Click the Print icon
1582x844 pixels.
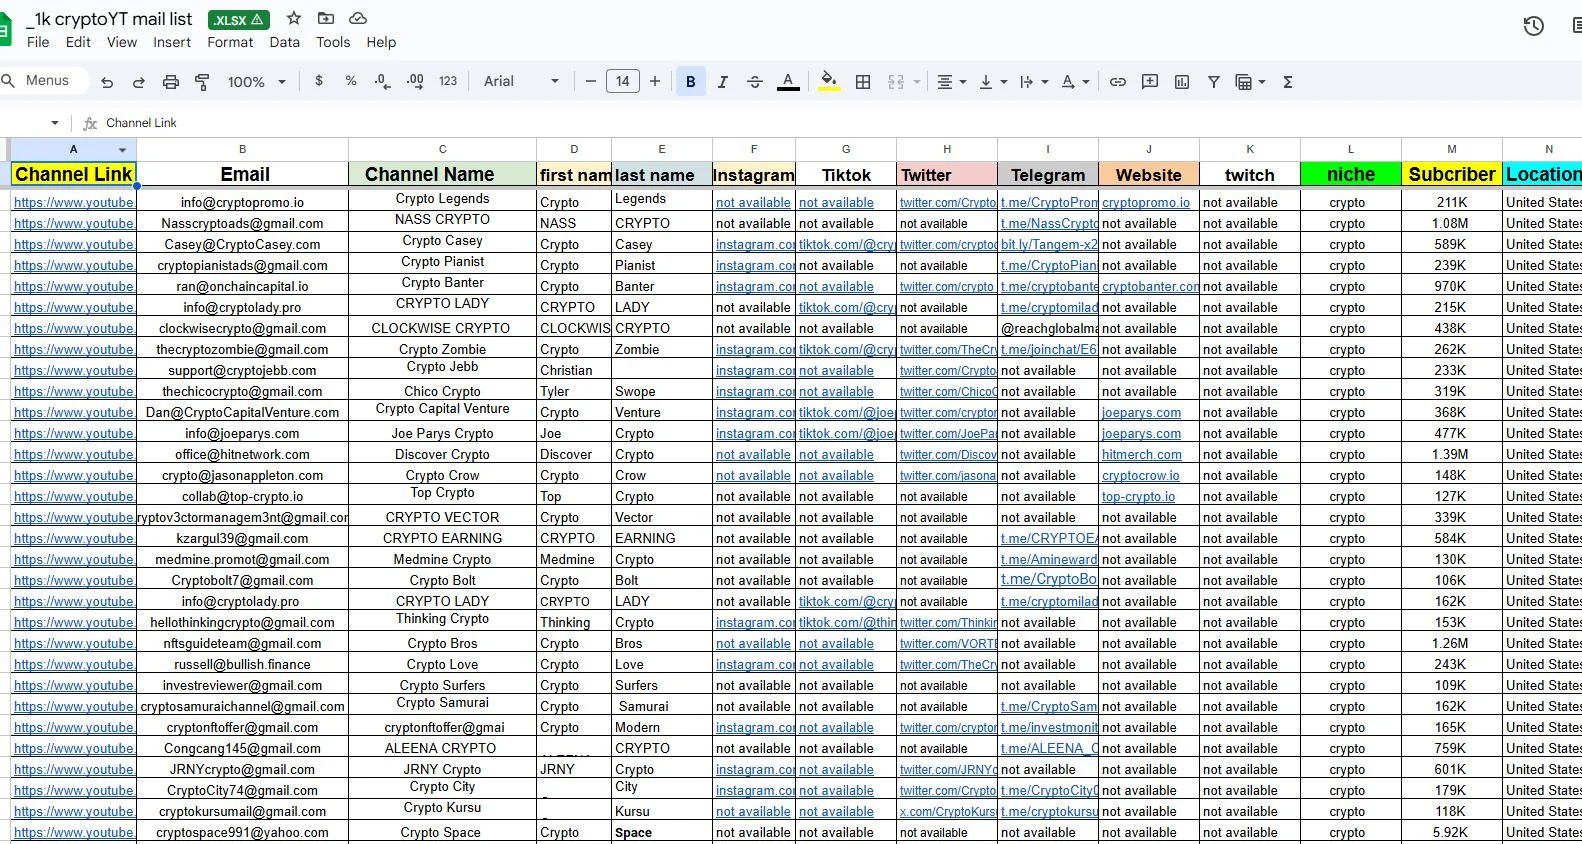171,82
